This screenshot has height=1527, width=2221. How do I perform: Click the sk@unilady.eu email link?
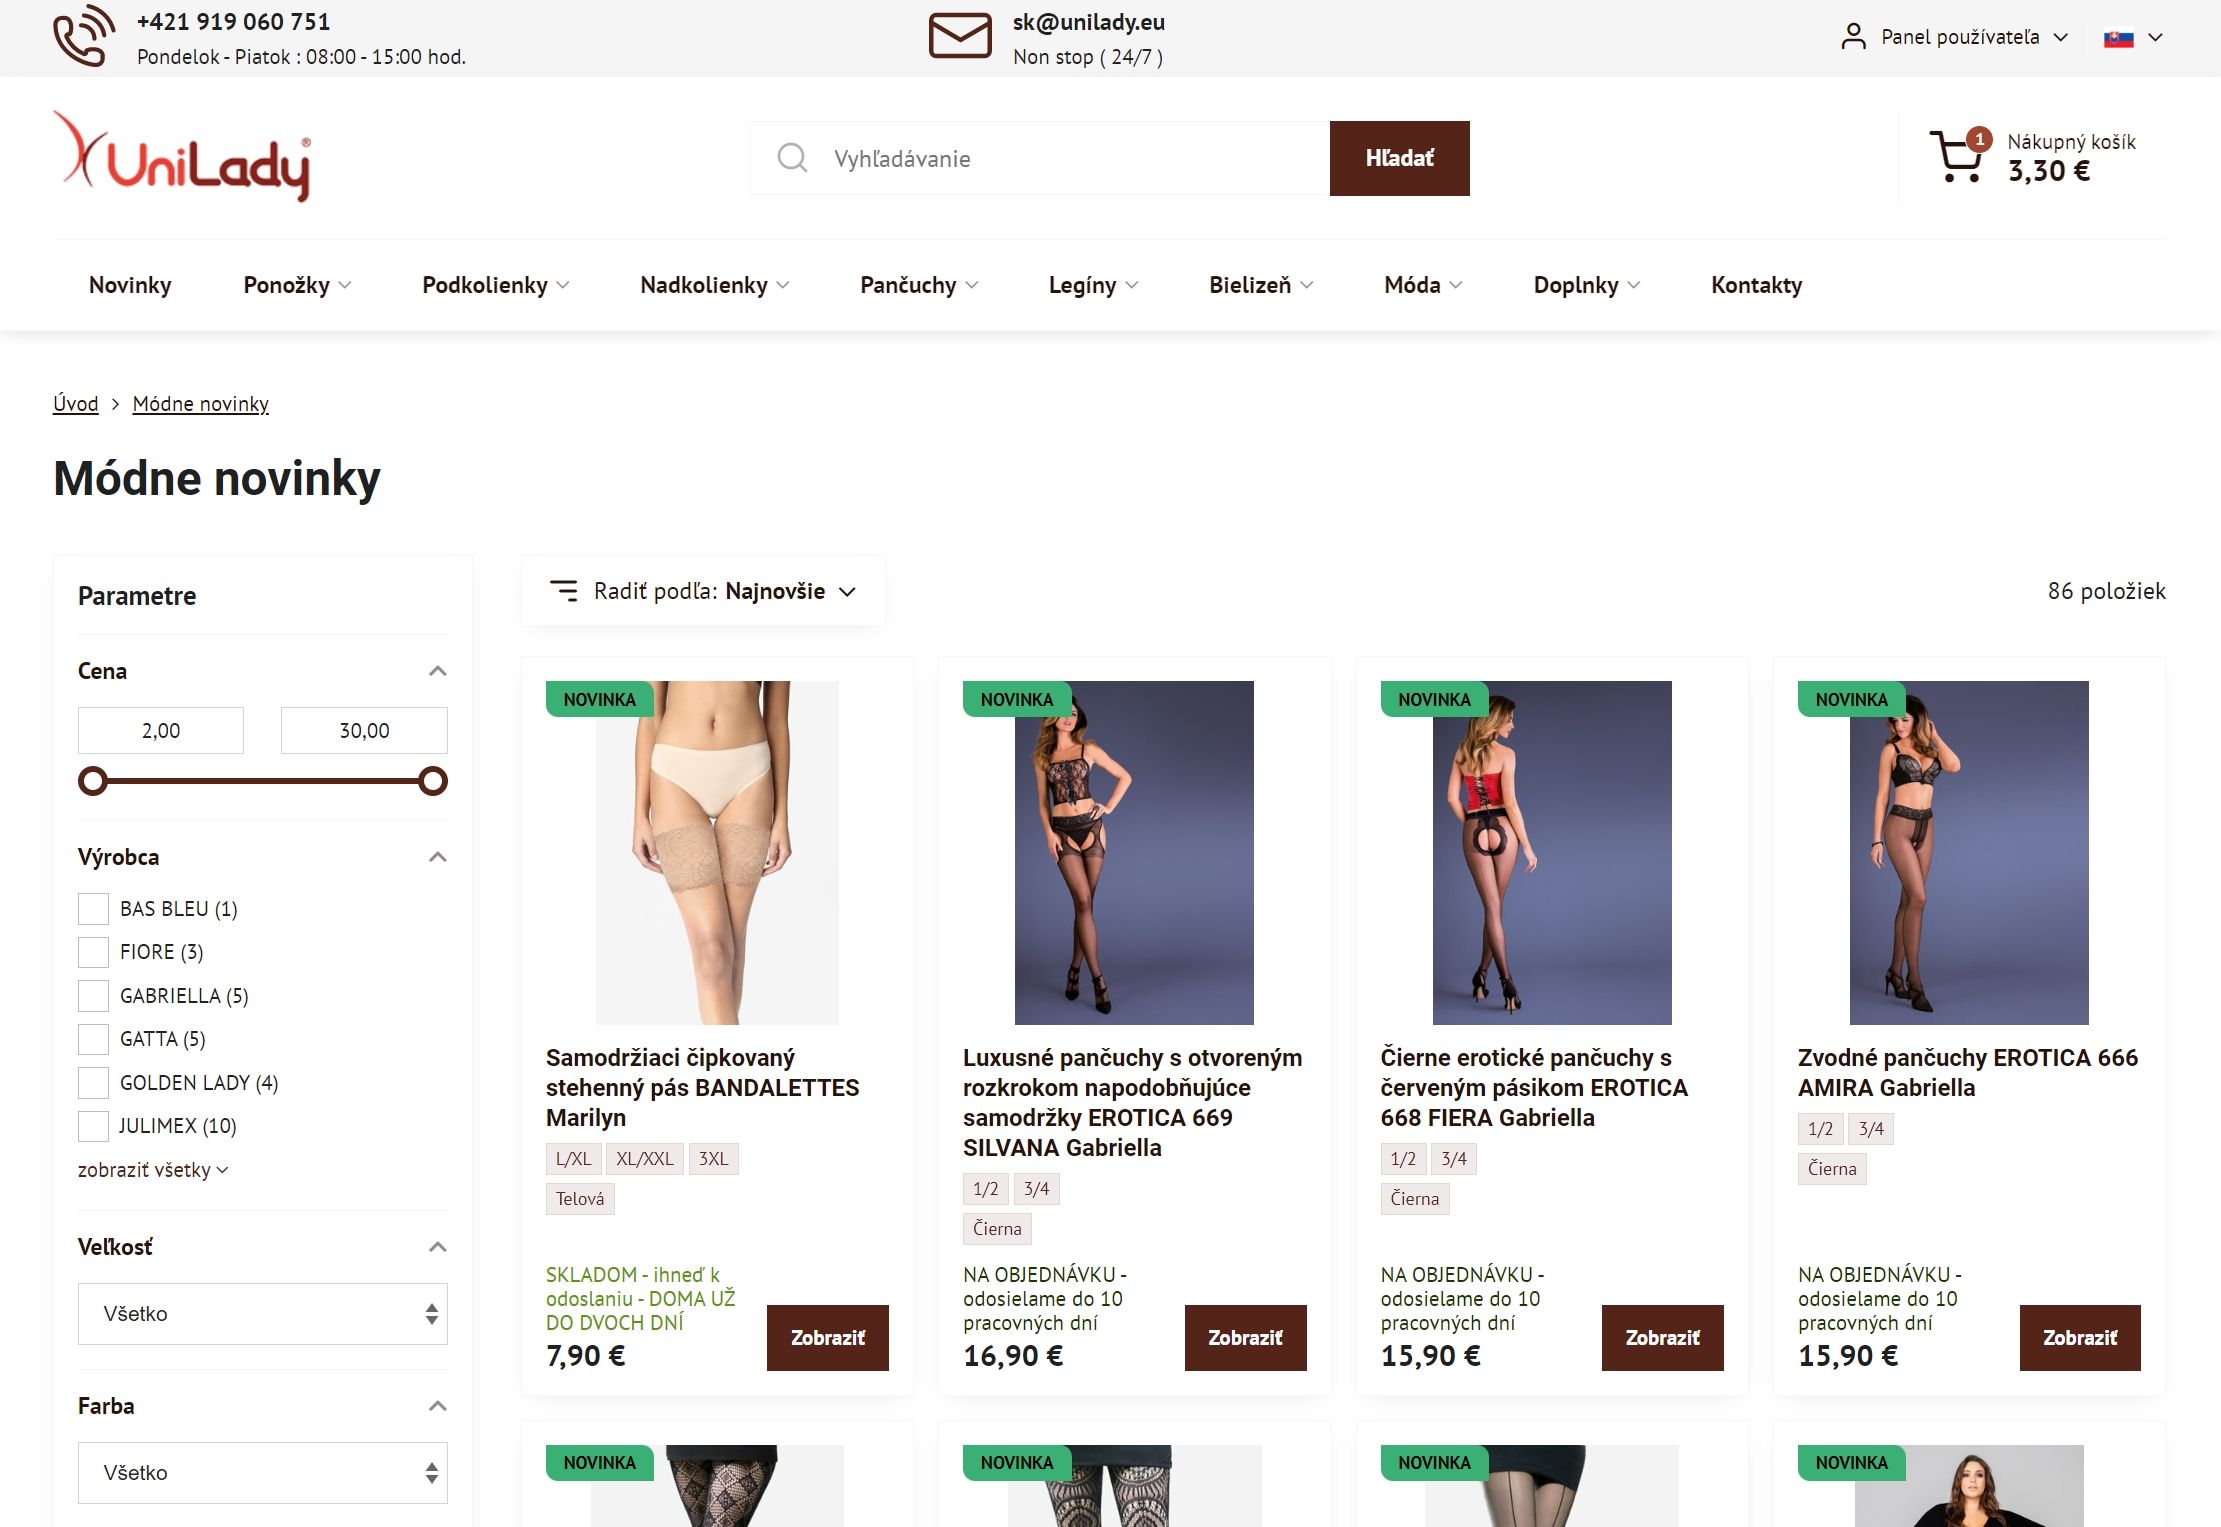(x=1088, y=22)
